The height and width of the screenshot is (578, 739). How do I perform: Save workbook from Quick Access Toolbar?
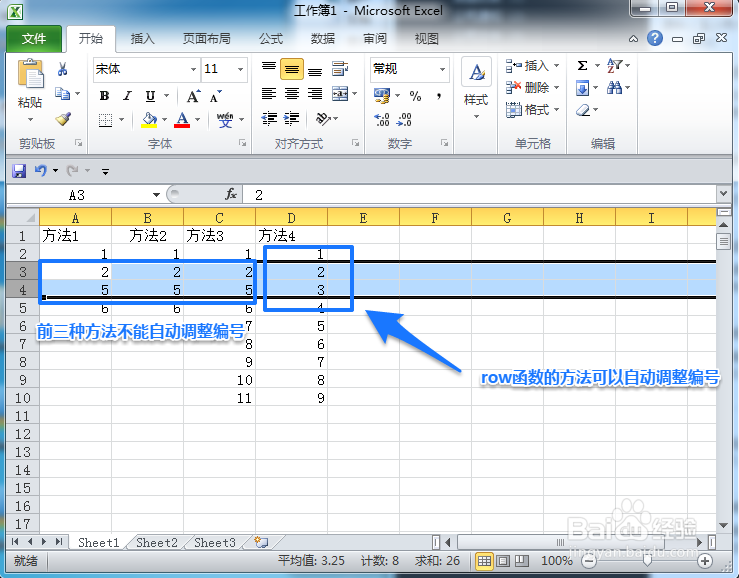pyautogui.click(x=19, y=171)
